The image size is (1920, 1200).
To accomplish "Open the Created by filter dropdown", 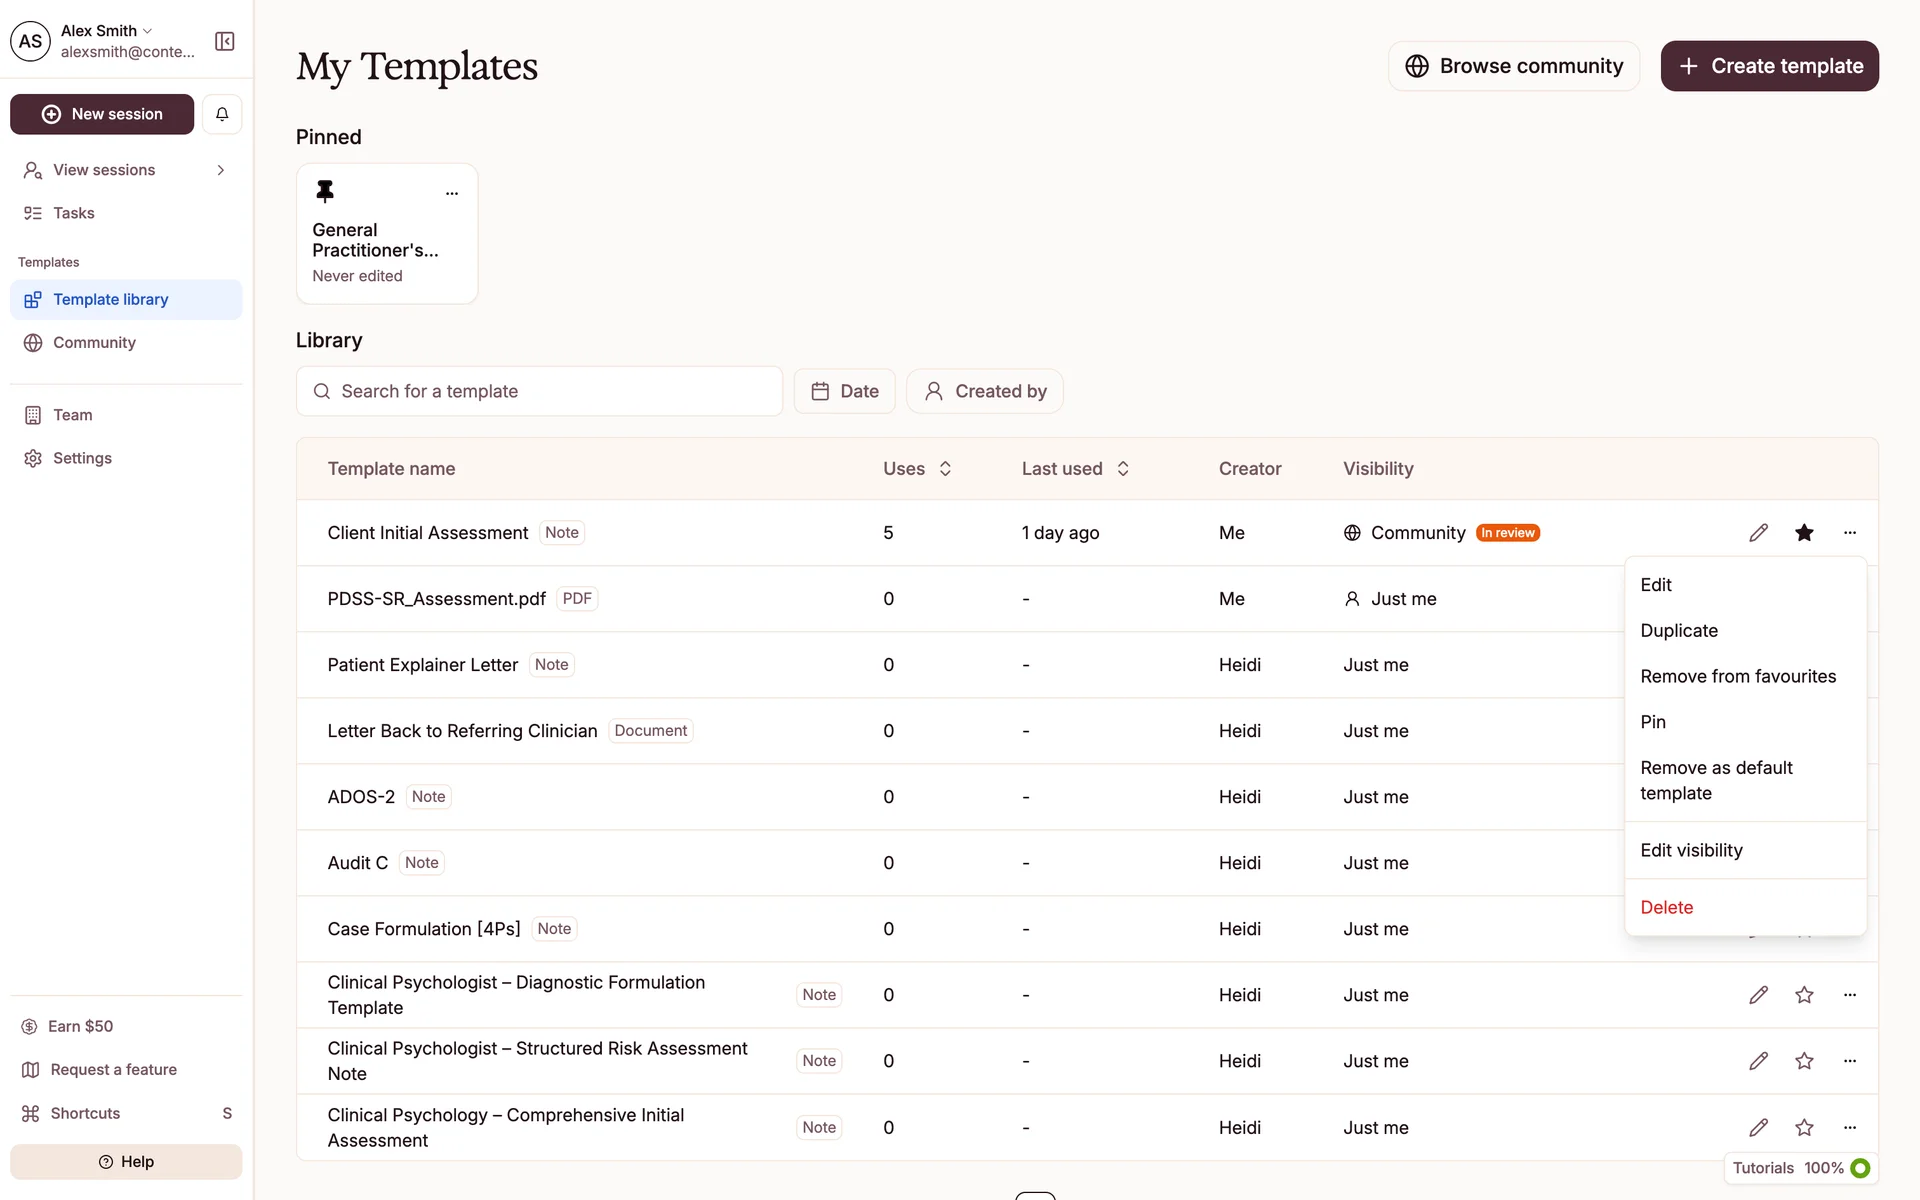I will tap(984, 391).
